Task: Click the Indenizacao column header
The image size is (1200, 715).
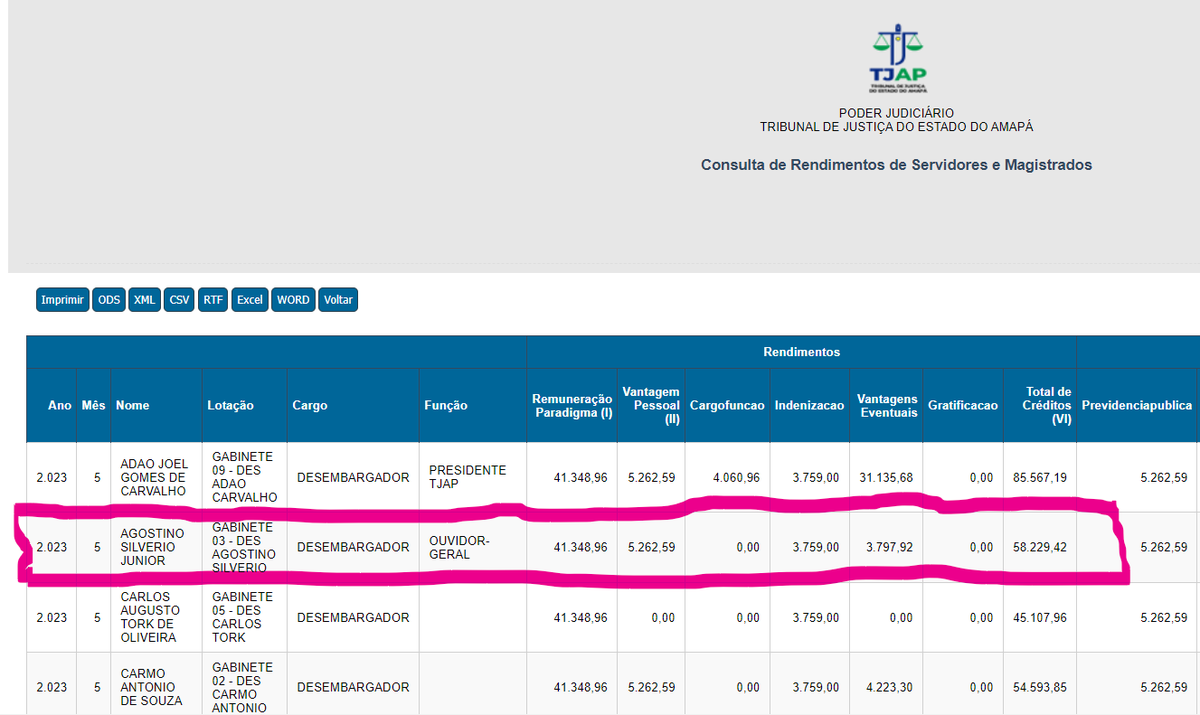Action: [x=810, y=406]
